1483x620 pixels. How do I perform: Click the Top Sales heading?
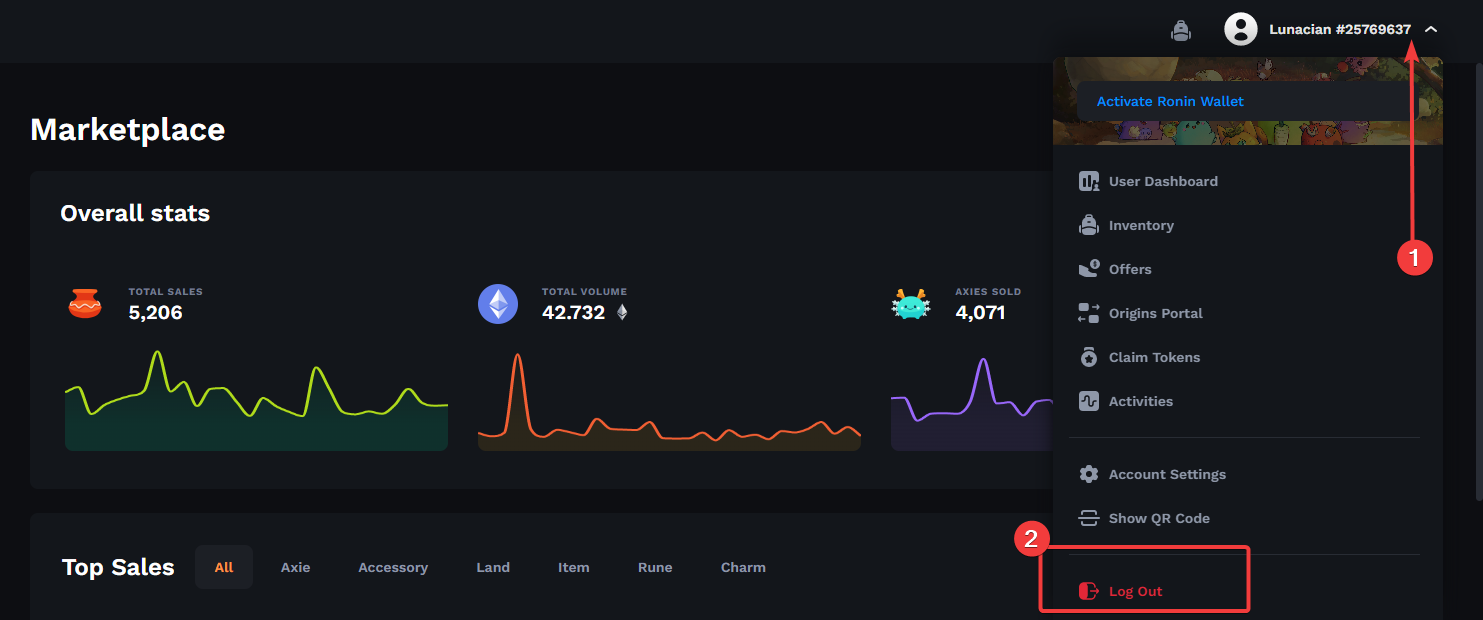[x=118, y=567]
